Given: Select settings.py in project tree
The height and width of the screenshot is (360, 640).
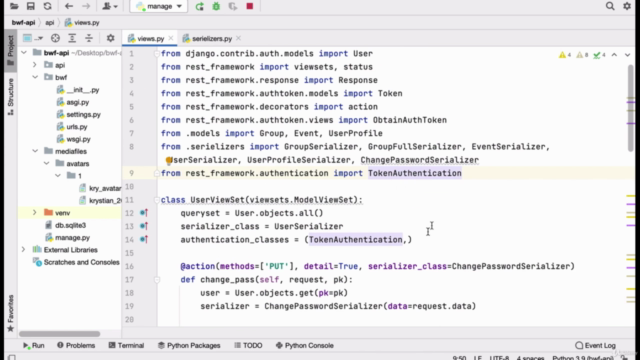Looking at the screenshot, I should pos(79,114).
